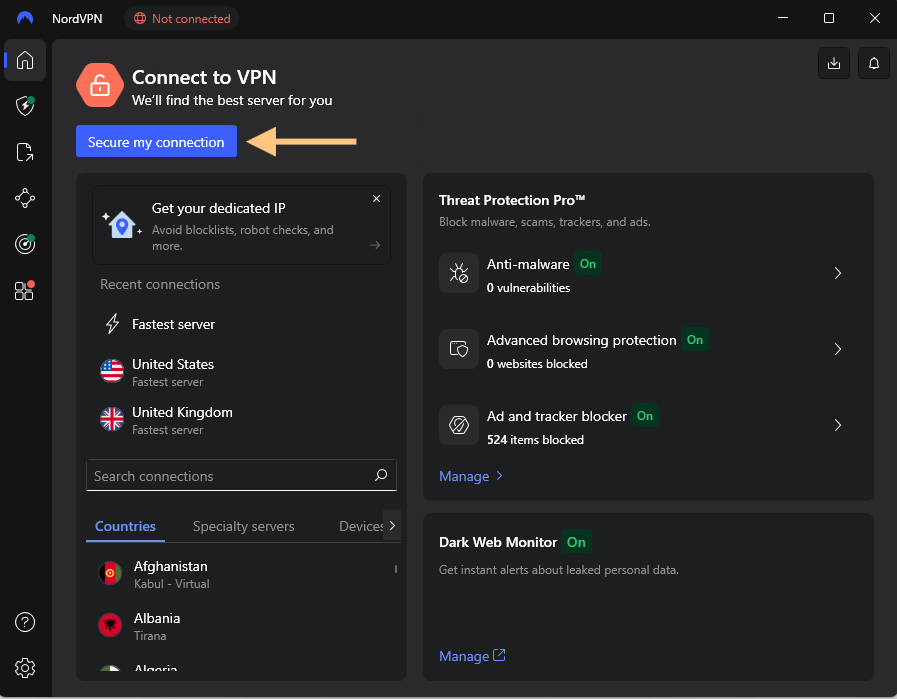Open the Extras grid icon with red badge
The width and height of the screenshot is (897, 699).
tap(25, 290)
